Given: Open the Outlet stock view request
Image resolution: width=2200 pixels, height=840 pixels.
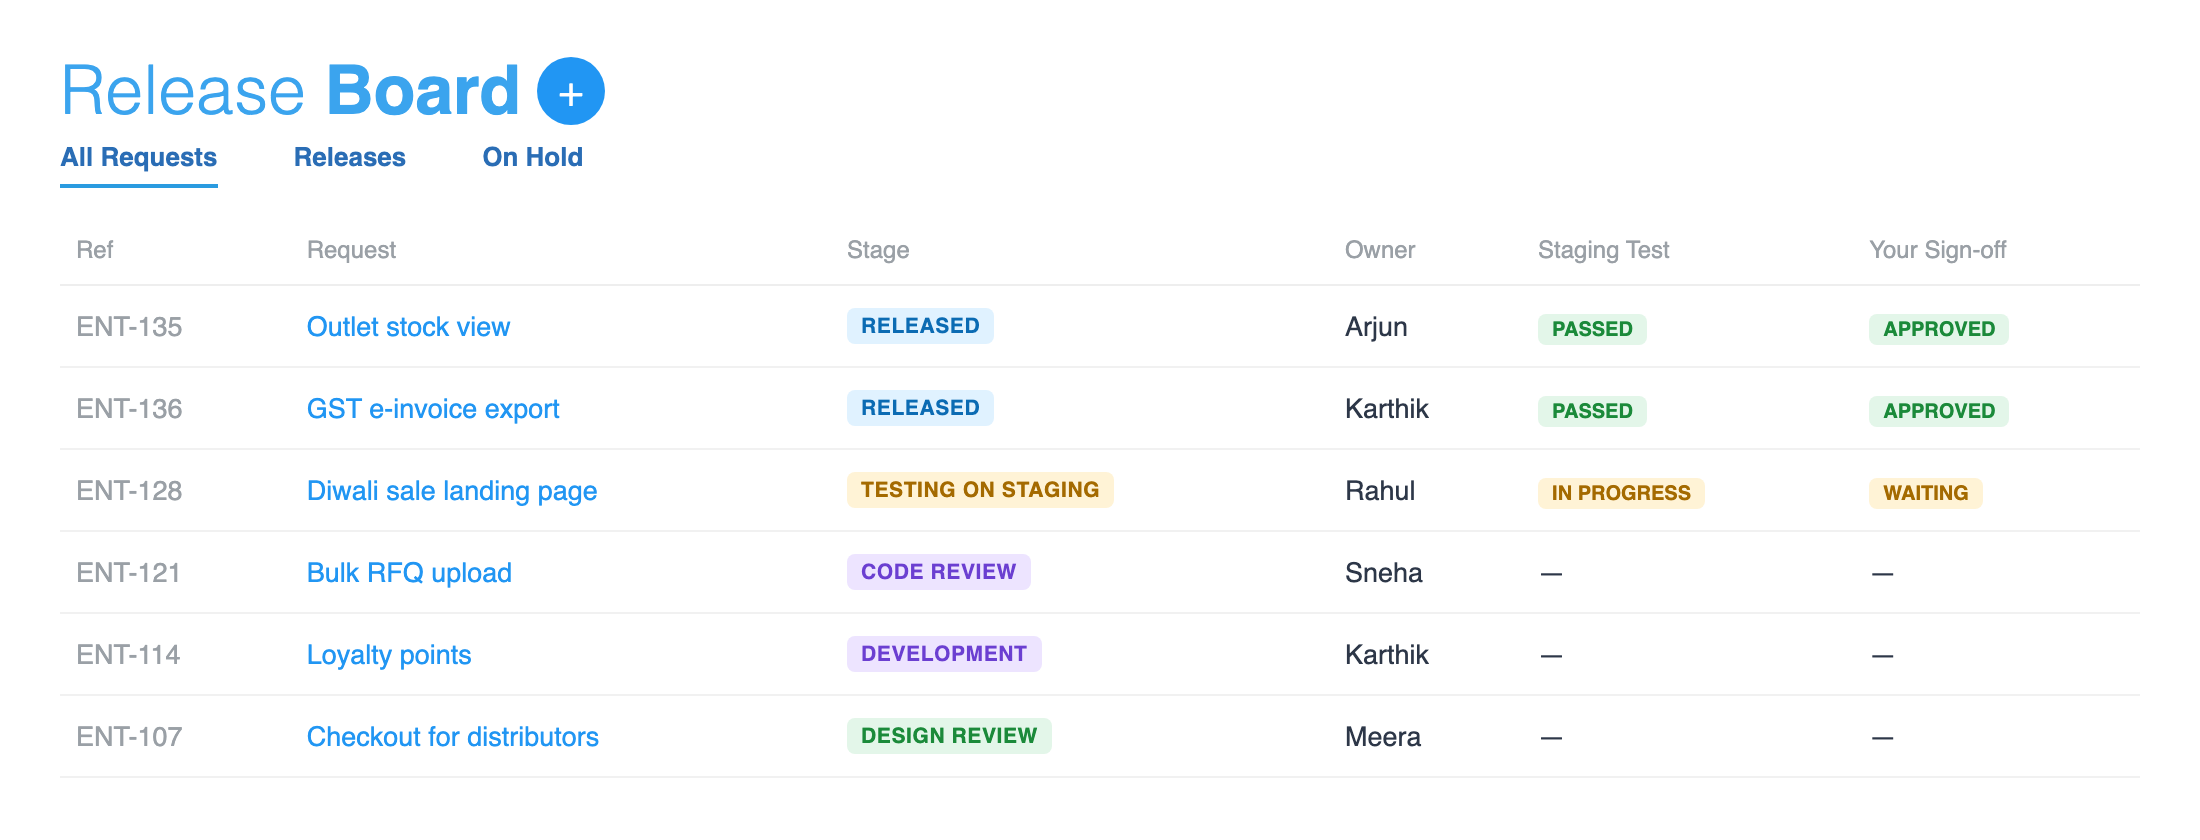Looking at the screenshot, I should [x=408, y=327].
